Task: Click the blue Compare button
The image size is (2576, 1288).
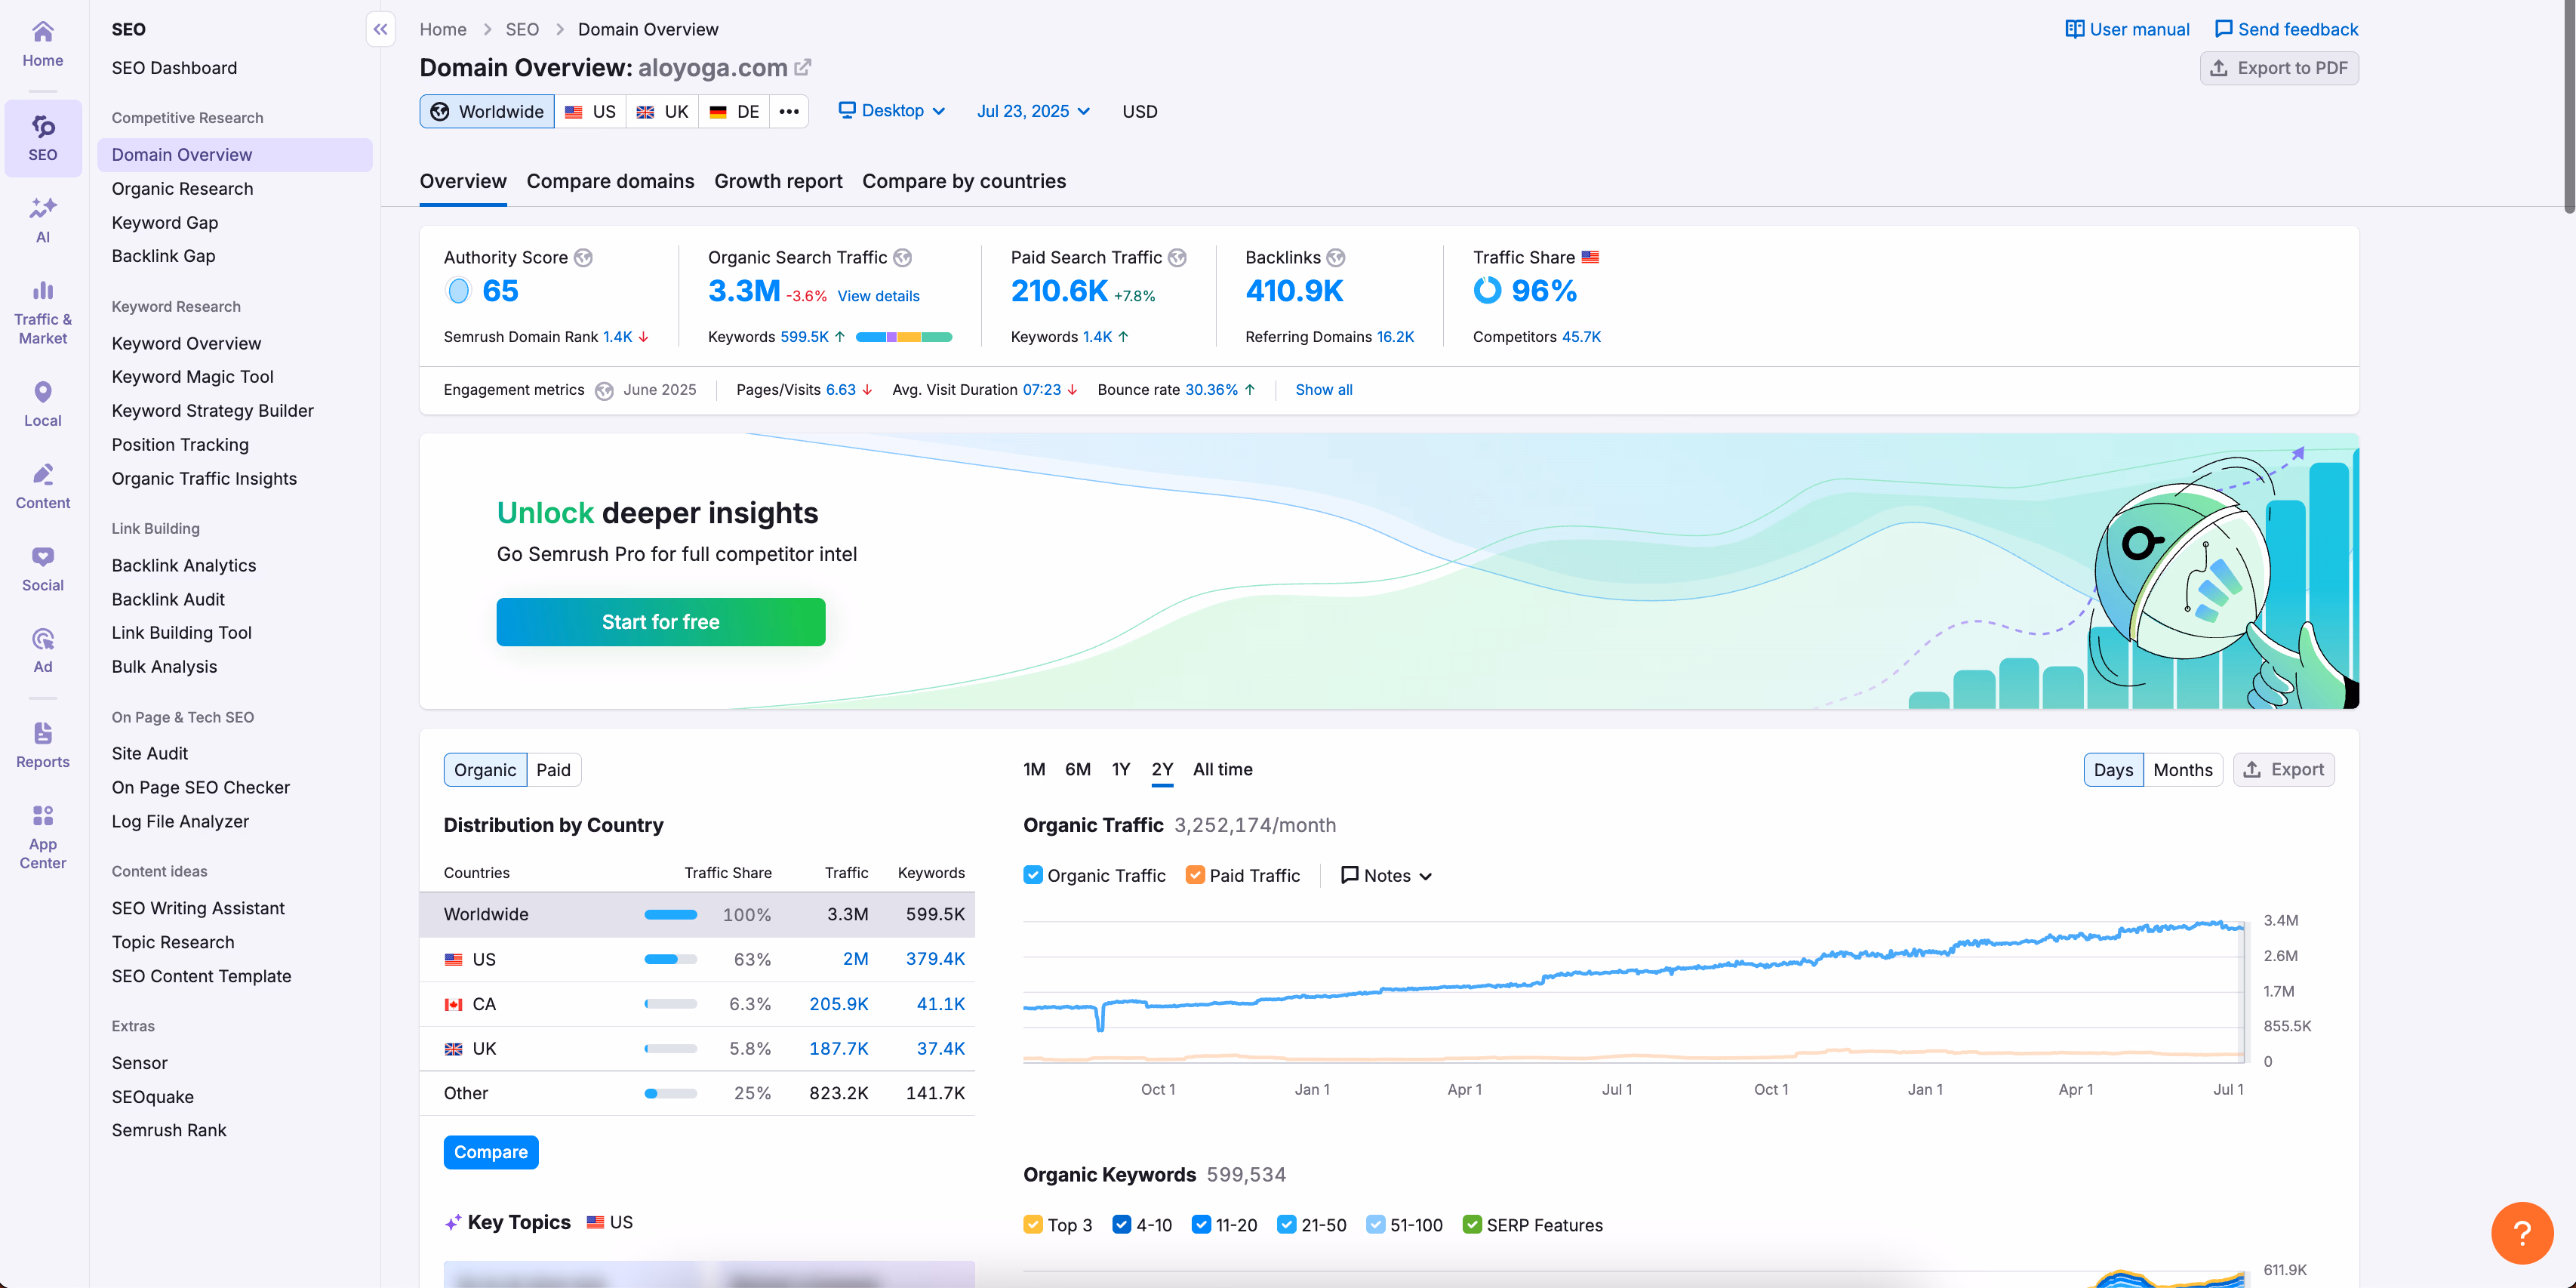Action: (490, 1152)
